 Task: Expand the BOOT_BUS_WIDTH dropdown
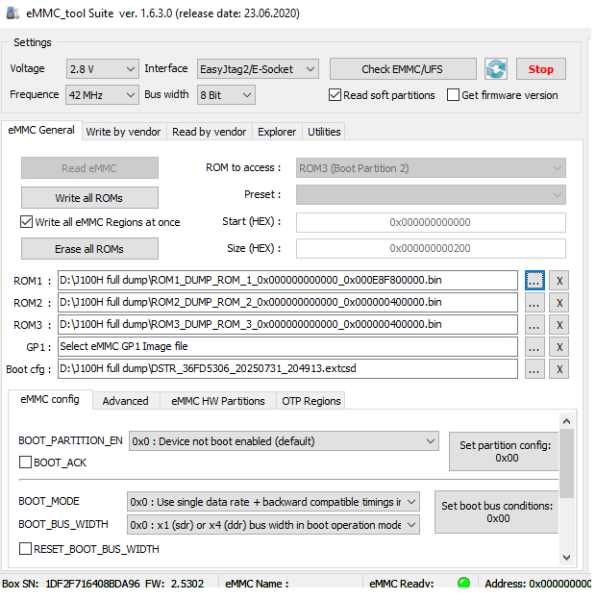(273, 525)
